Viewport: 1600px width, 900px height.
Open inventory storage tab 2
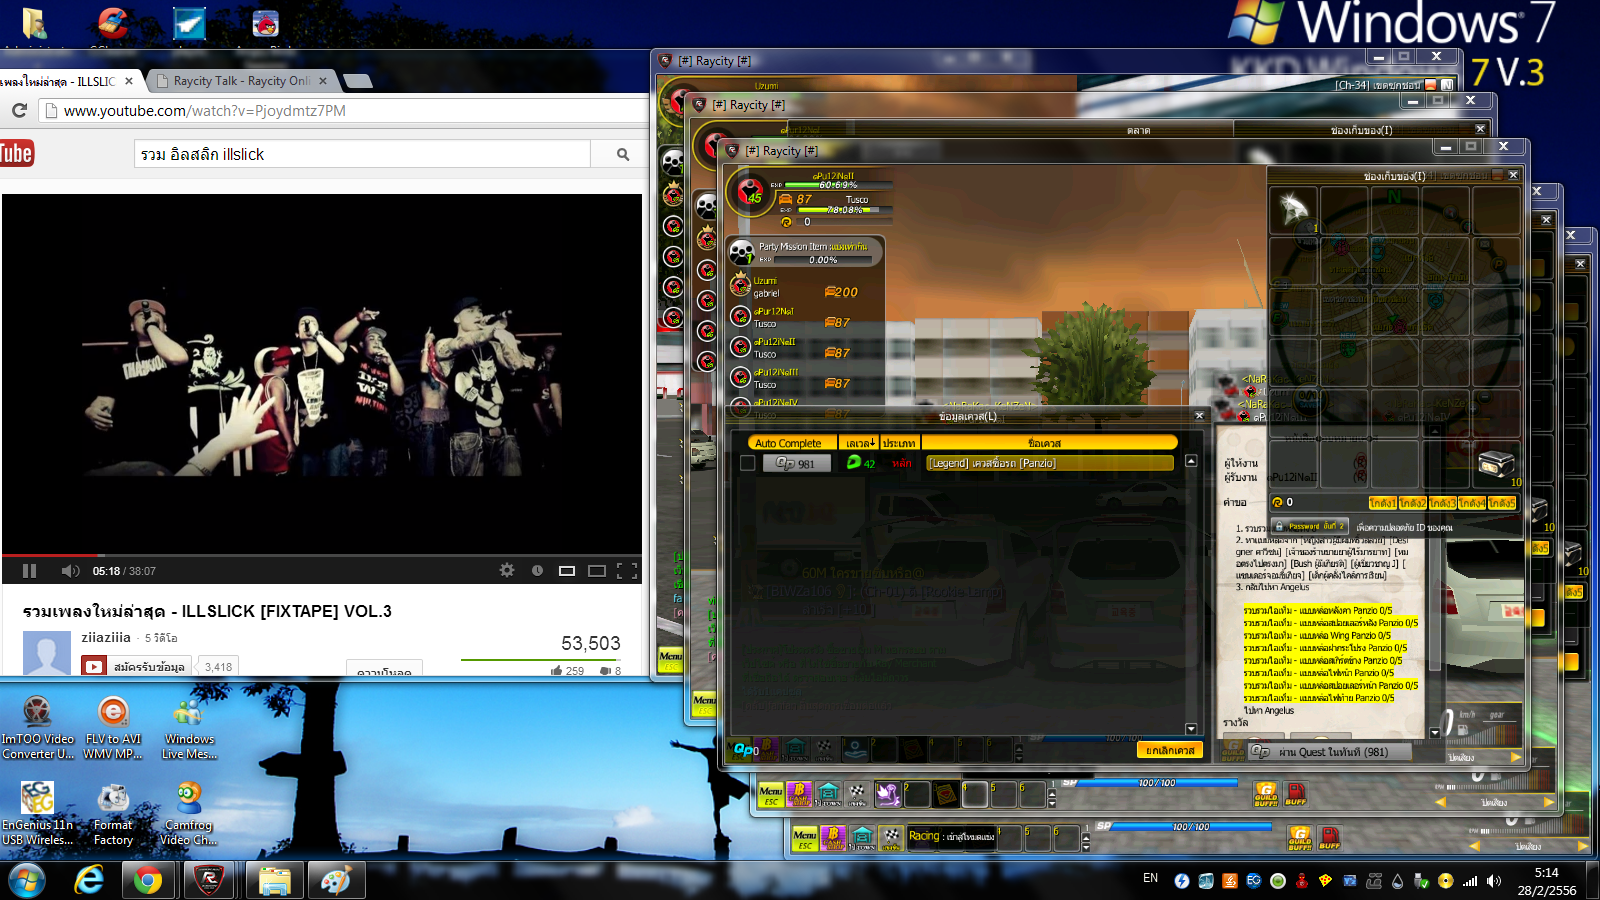[x=1412, y=503]
